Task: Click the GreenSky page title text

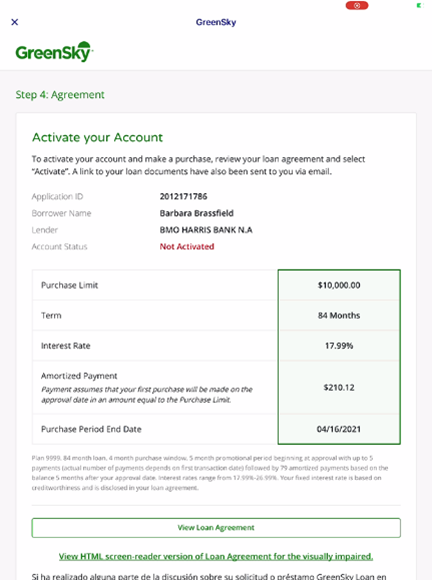Action: [x=216, y=22]
